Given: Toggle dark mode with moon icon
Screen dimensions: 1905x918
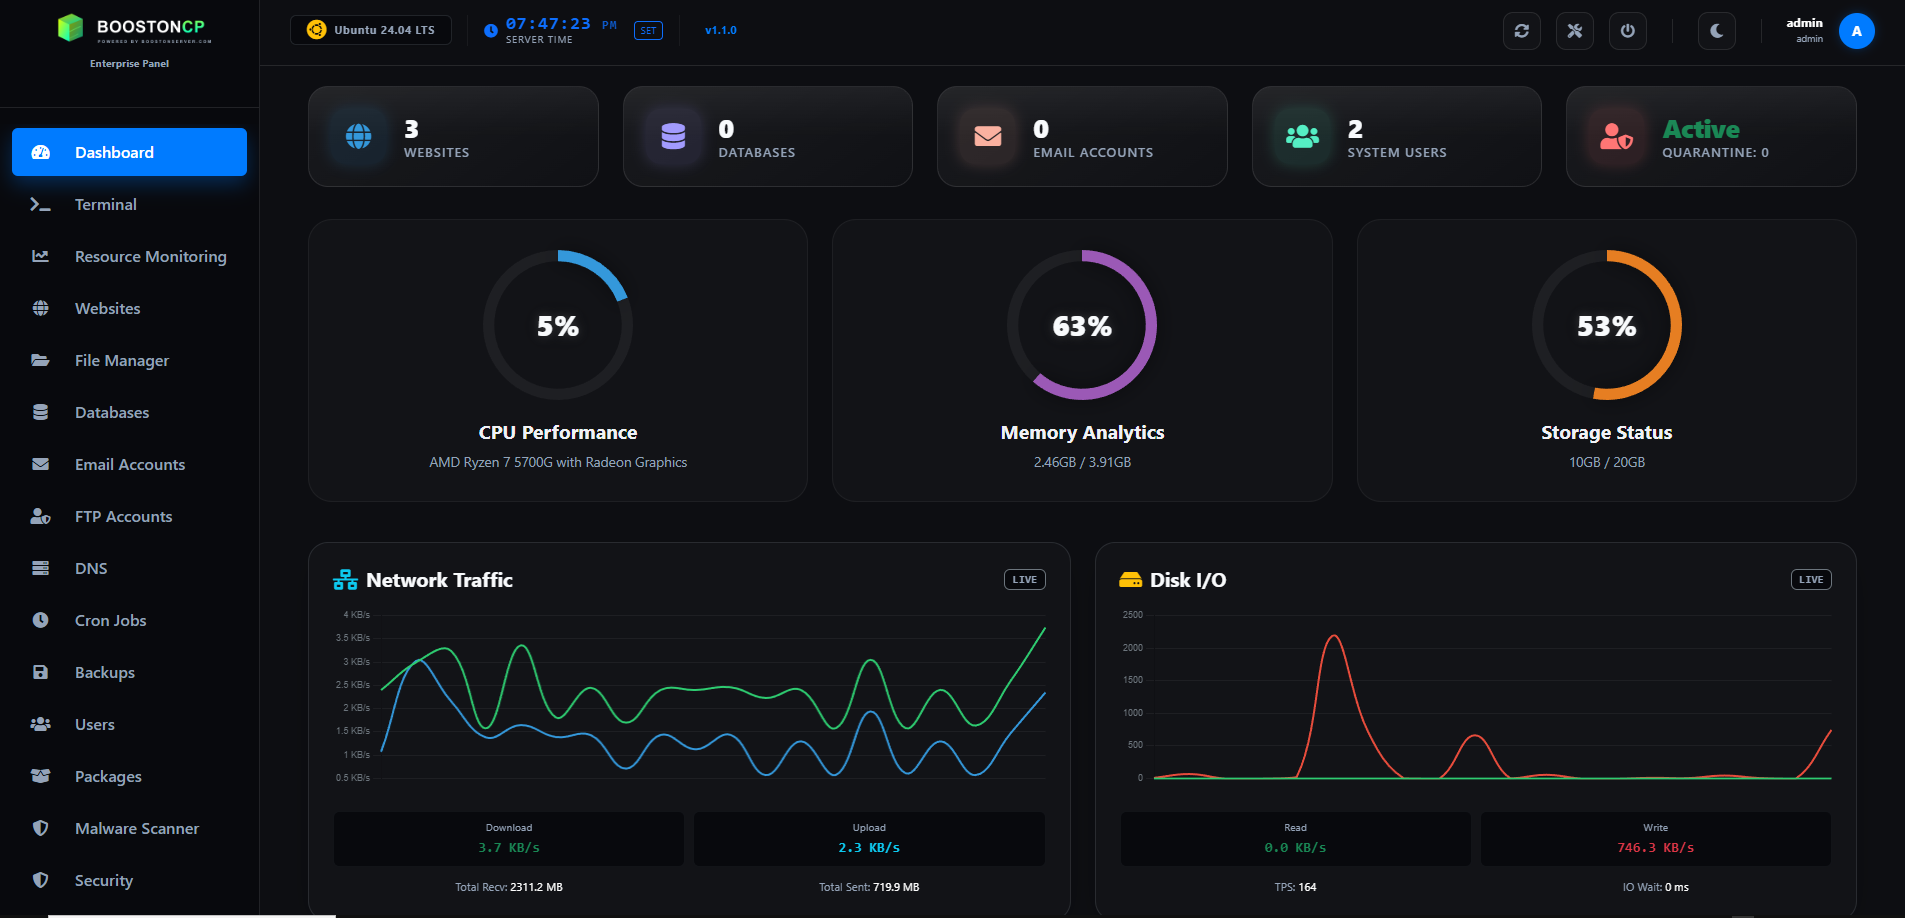Looking at the screenshot, I should tap(1716, 31).
